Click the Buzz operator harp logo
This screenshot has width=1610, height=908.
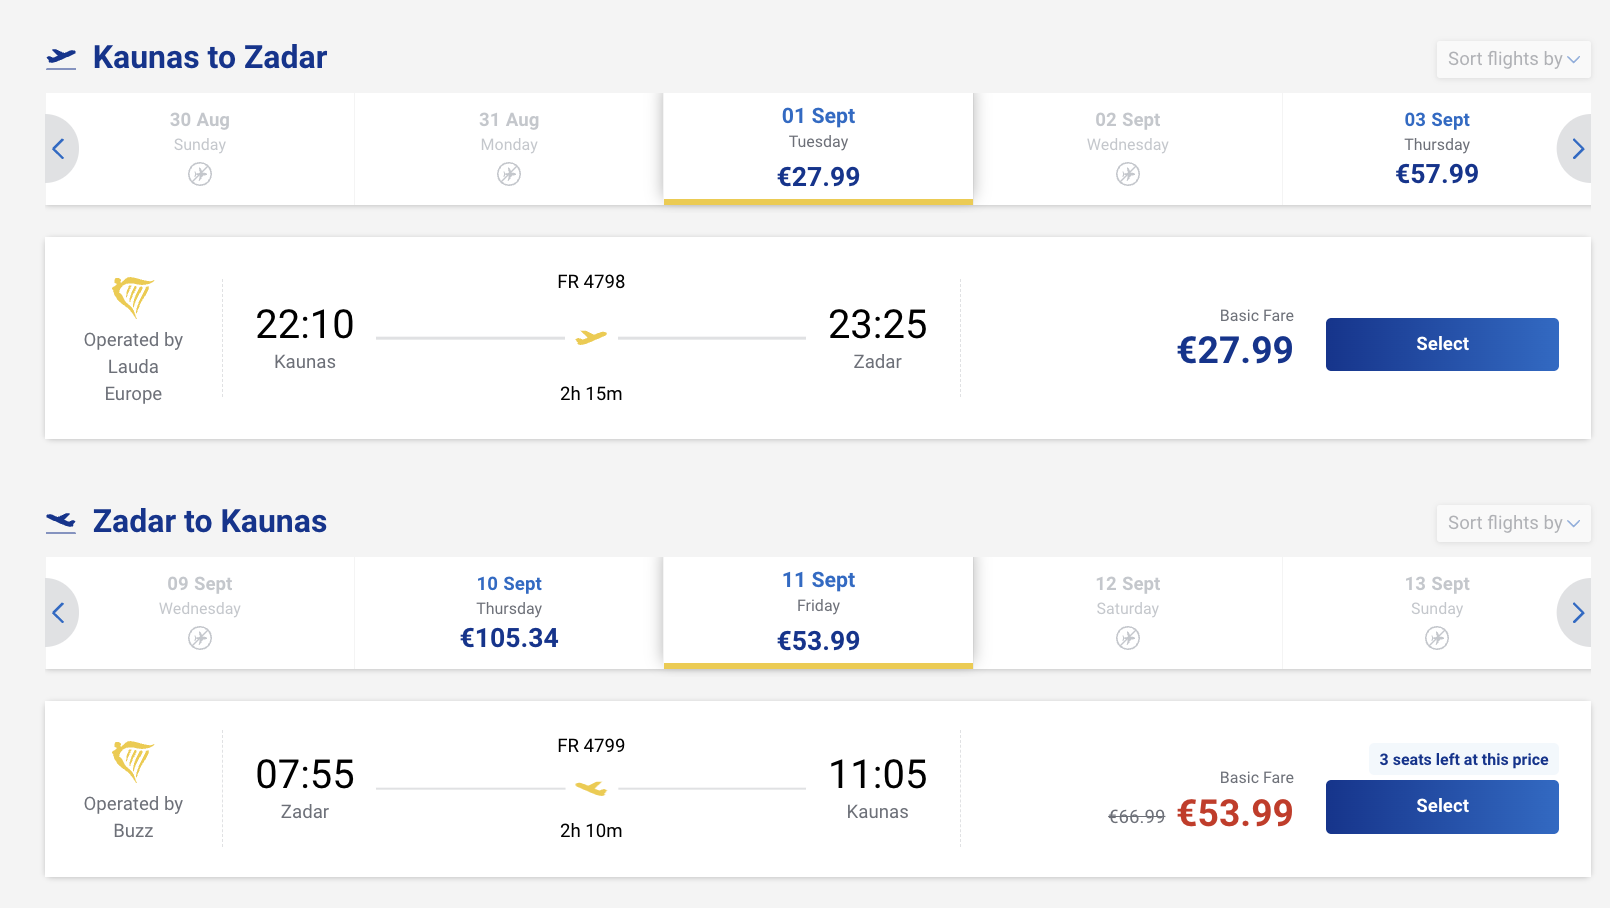point(132,761)
